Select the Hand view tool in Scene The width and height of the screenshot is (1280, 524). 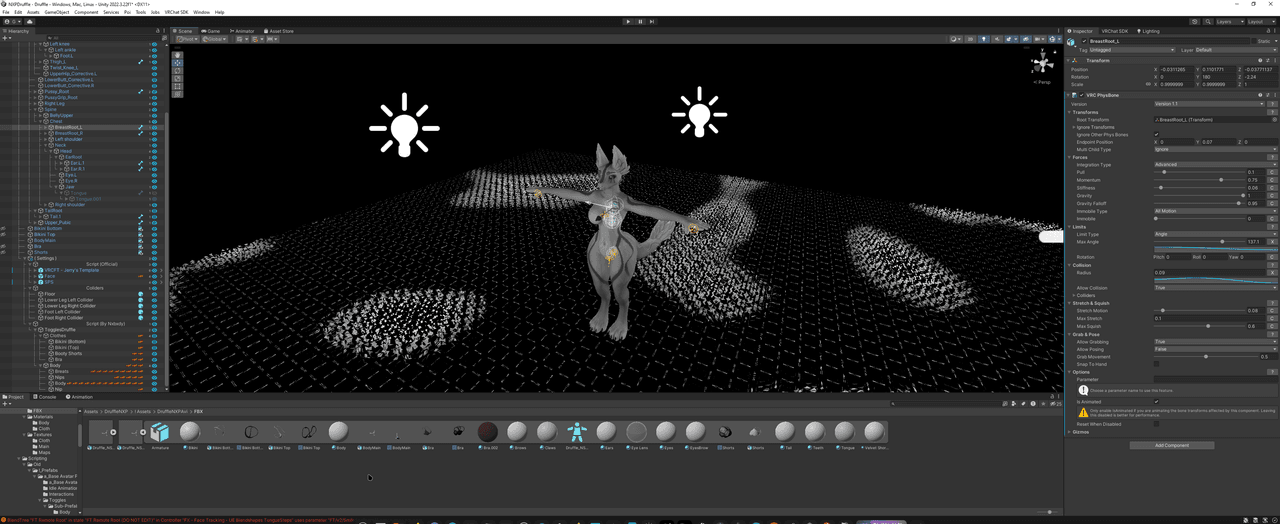178,55
